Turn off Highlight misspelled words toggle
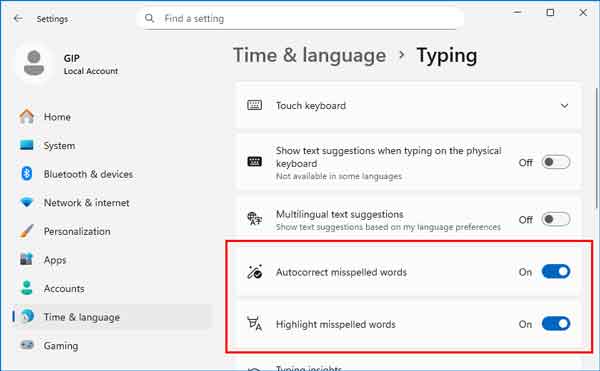Screen dimensions: 600x371 point(556,324)
